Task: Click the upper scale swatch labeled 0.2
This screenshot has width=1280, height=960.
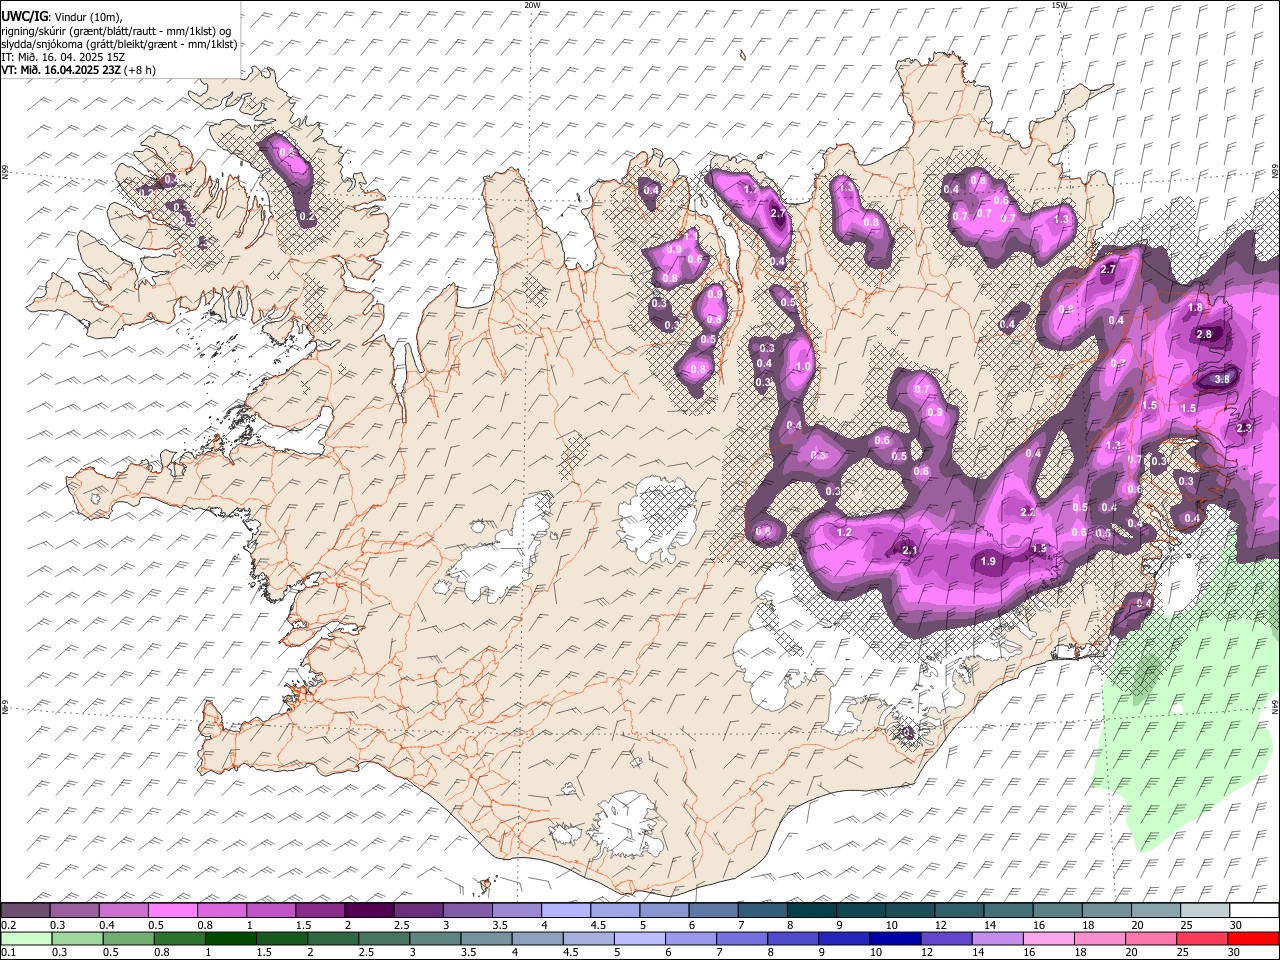Action: click(x=25, y=911)
